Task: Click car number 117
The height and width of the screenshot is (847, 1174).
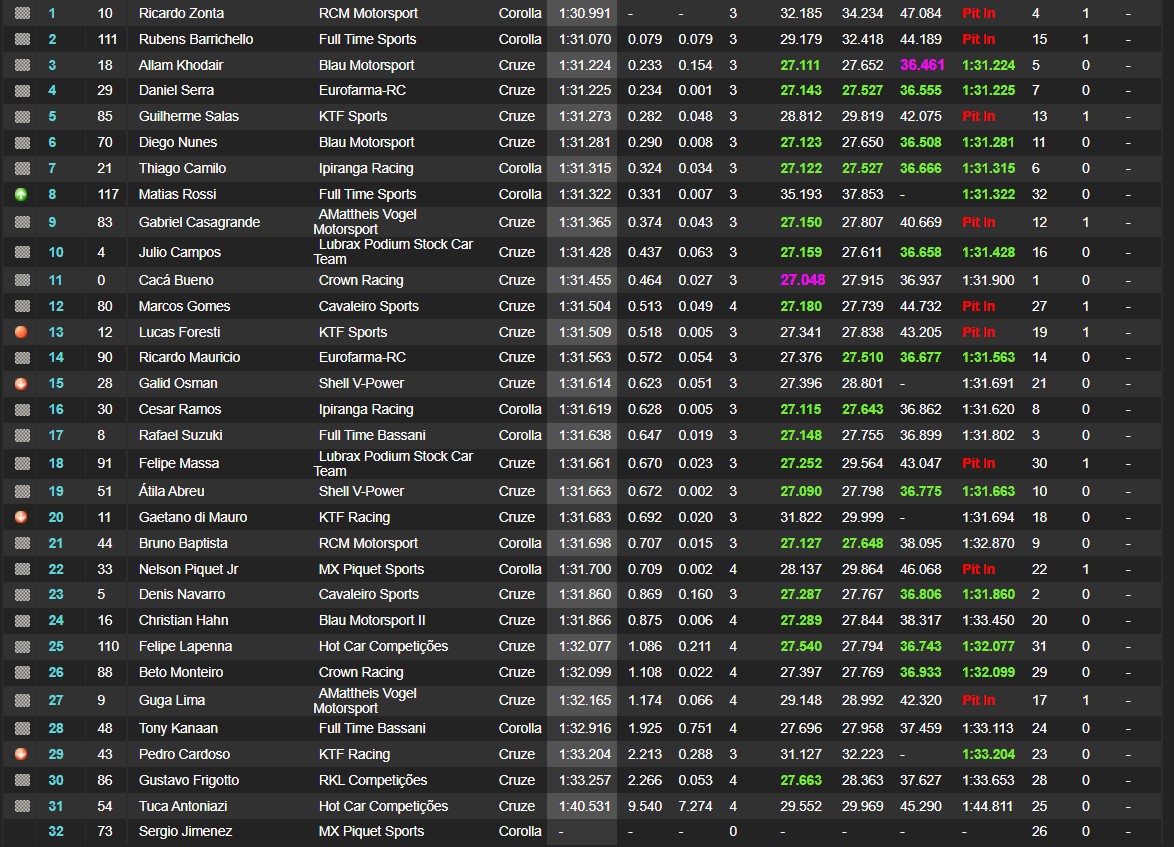Action: click(108, 194)
